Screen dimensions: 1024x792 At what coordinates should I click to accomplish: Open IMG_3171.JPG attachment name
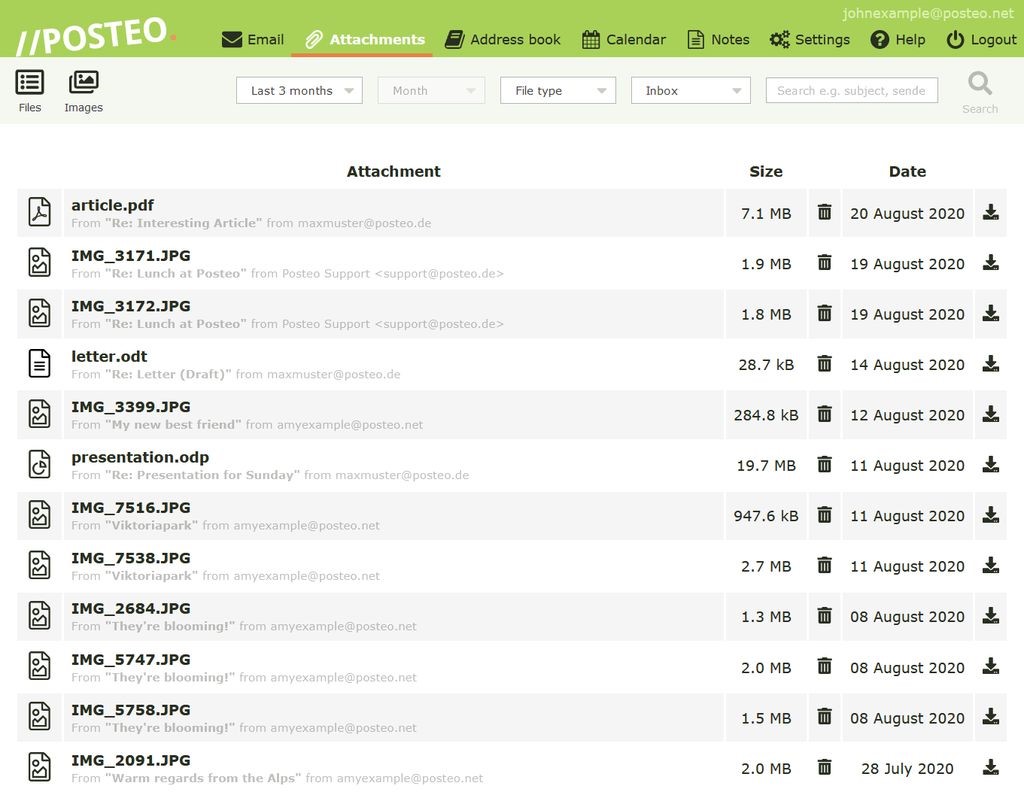130,256
